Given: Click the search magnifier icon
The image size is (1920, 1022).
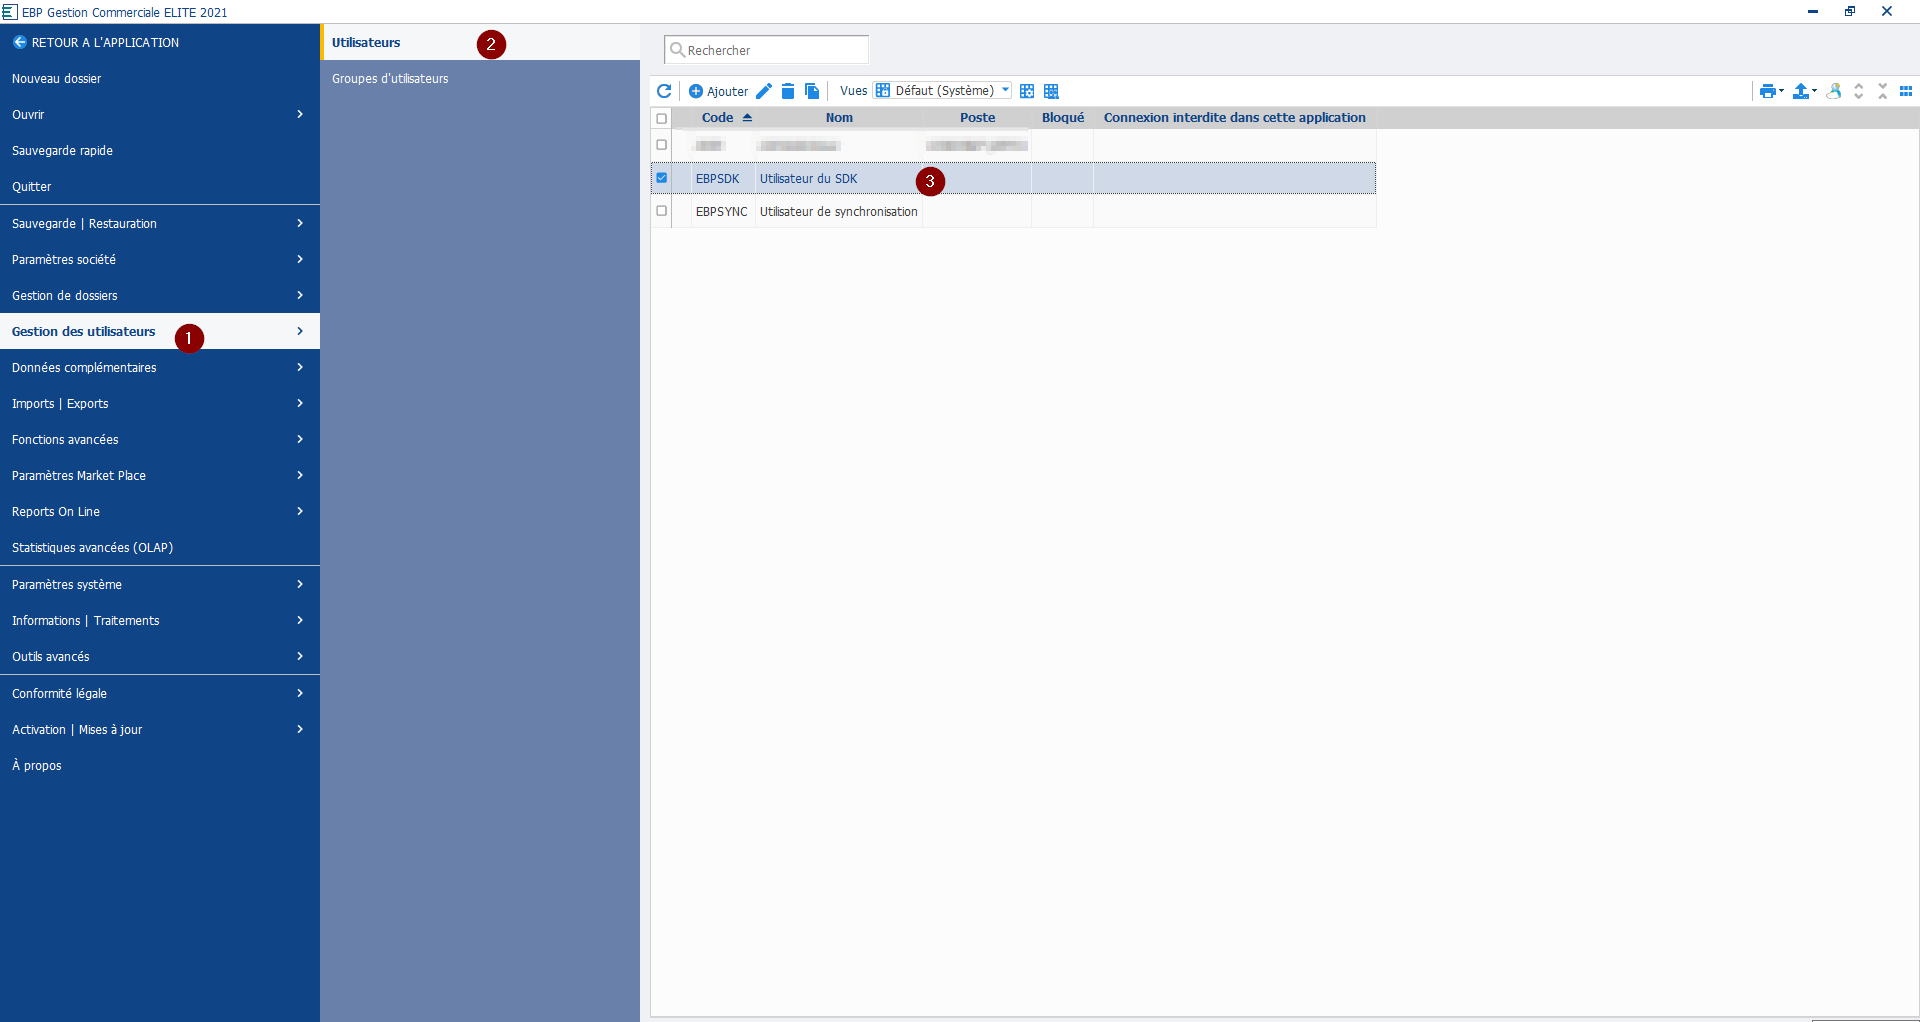Looking at the screenshot, I should [677, 50].
